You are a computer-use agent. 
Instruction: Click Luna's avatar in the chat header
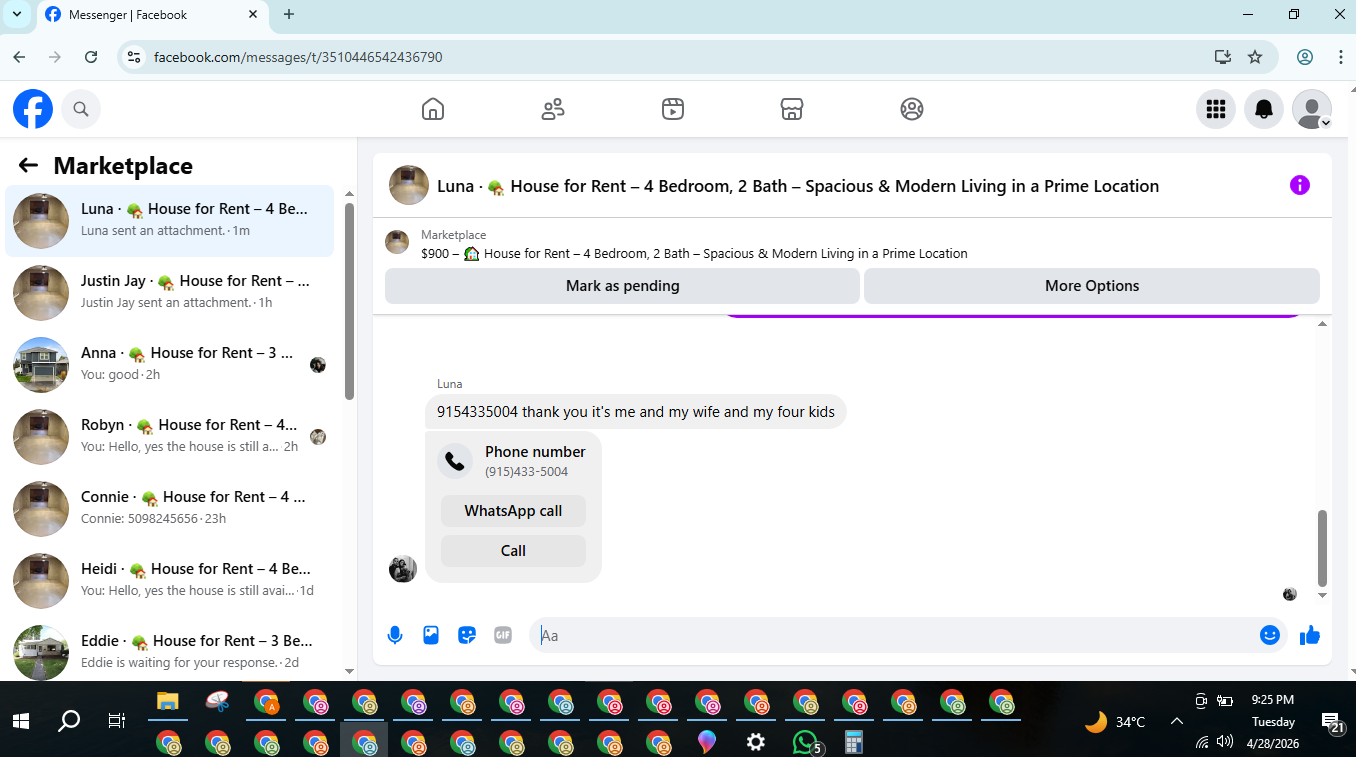[x=409, y=185]
